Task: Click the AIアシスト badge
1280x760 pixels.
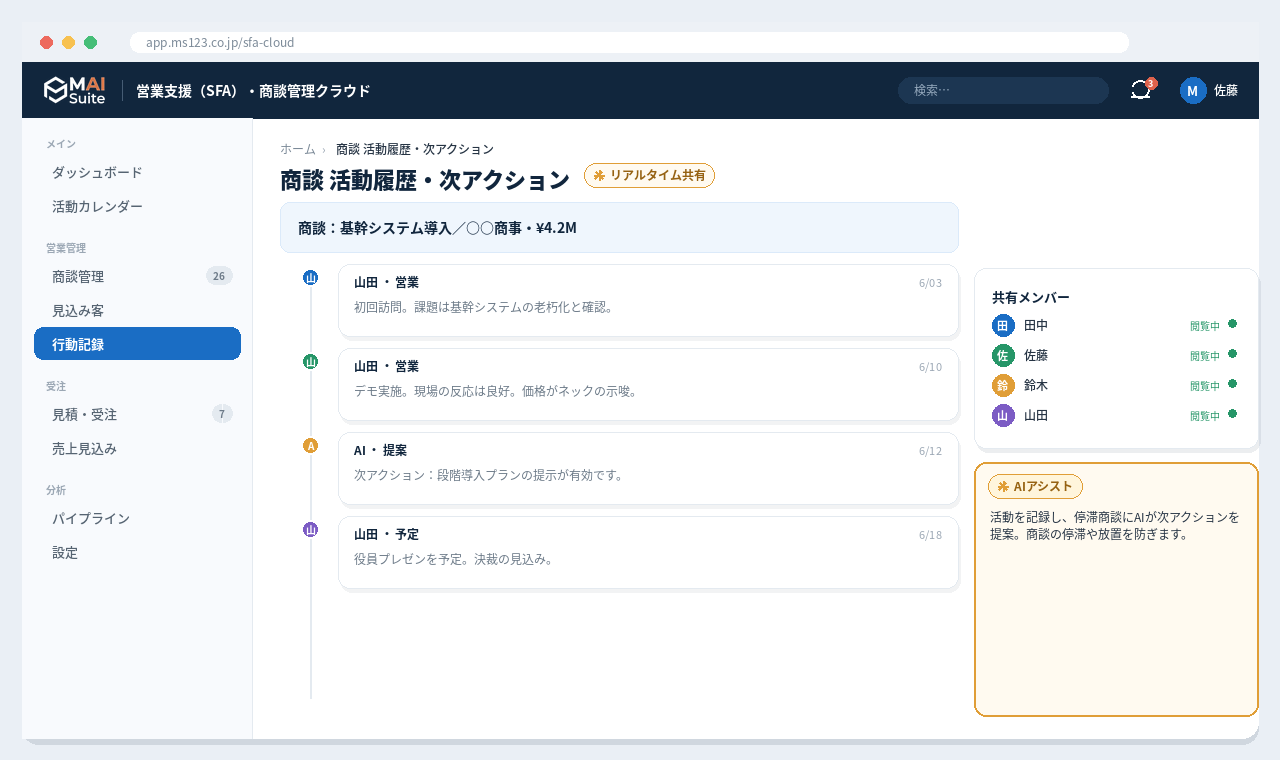Action: click(x=1035, y=486)
